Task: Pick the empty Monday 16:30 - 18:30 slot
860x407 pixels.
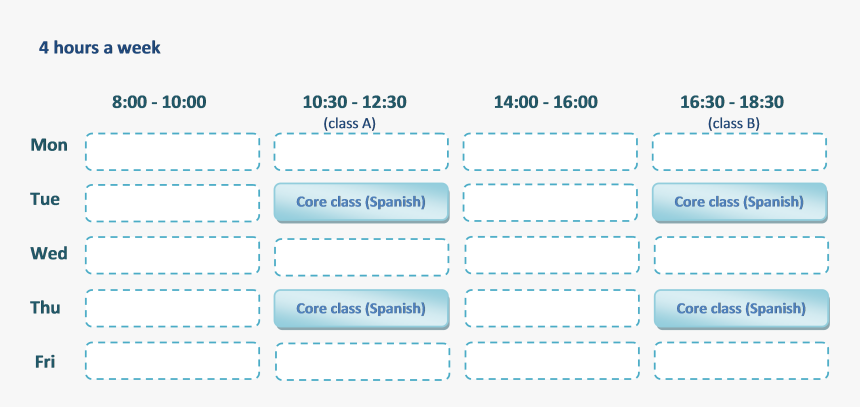Action: (739, 152)
